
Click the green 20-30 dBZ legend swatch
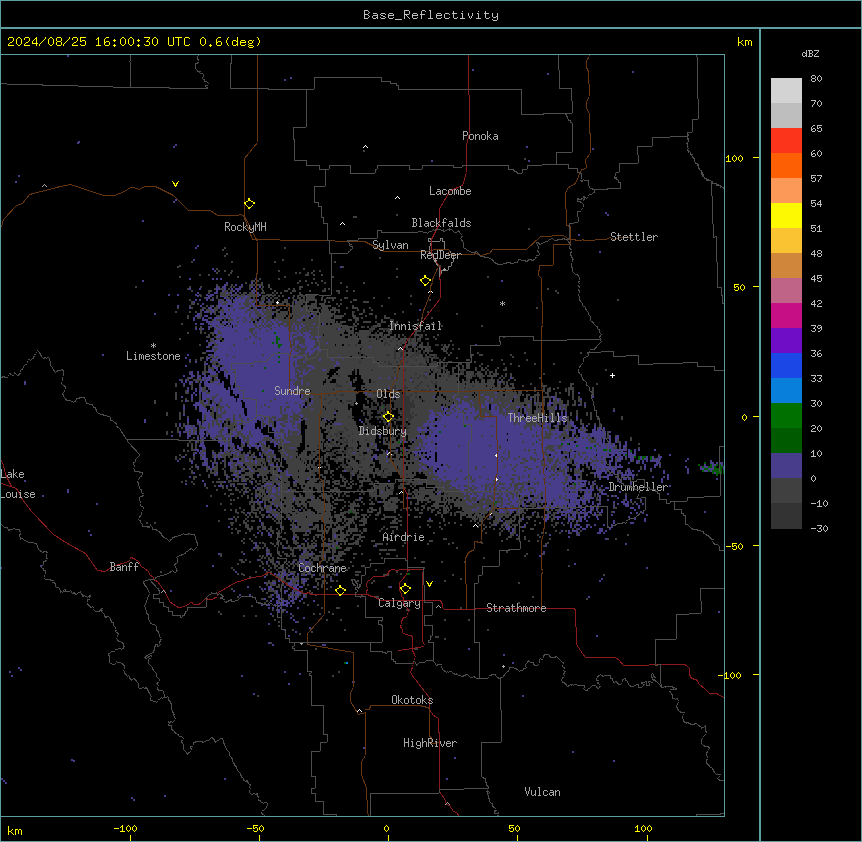786,416
